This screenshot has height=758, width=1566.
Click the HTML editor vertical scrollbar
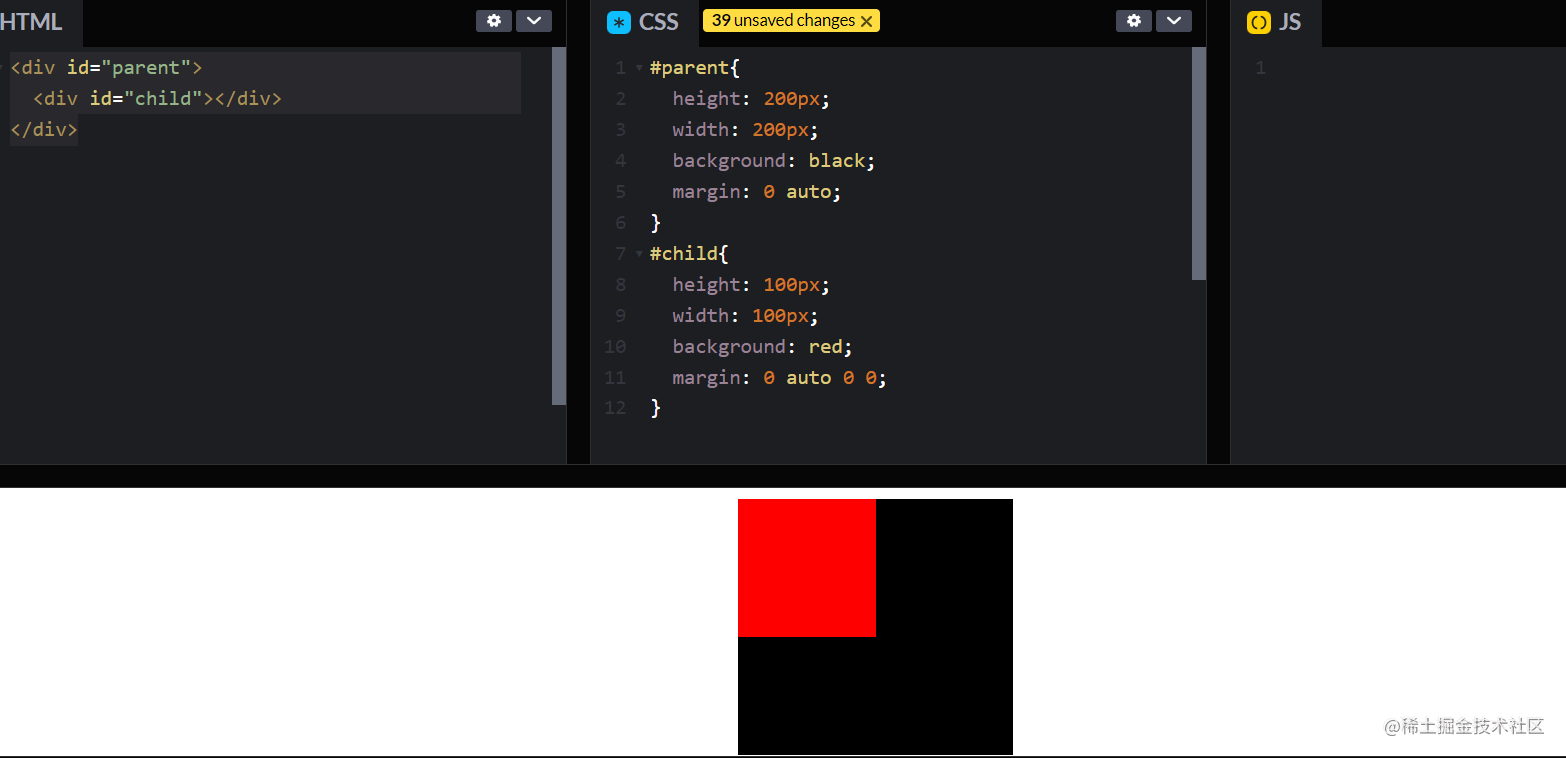[559, 226]
